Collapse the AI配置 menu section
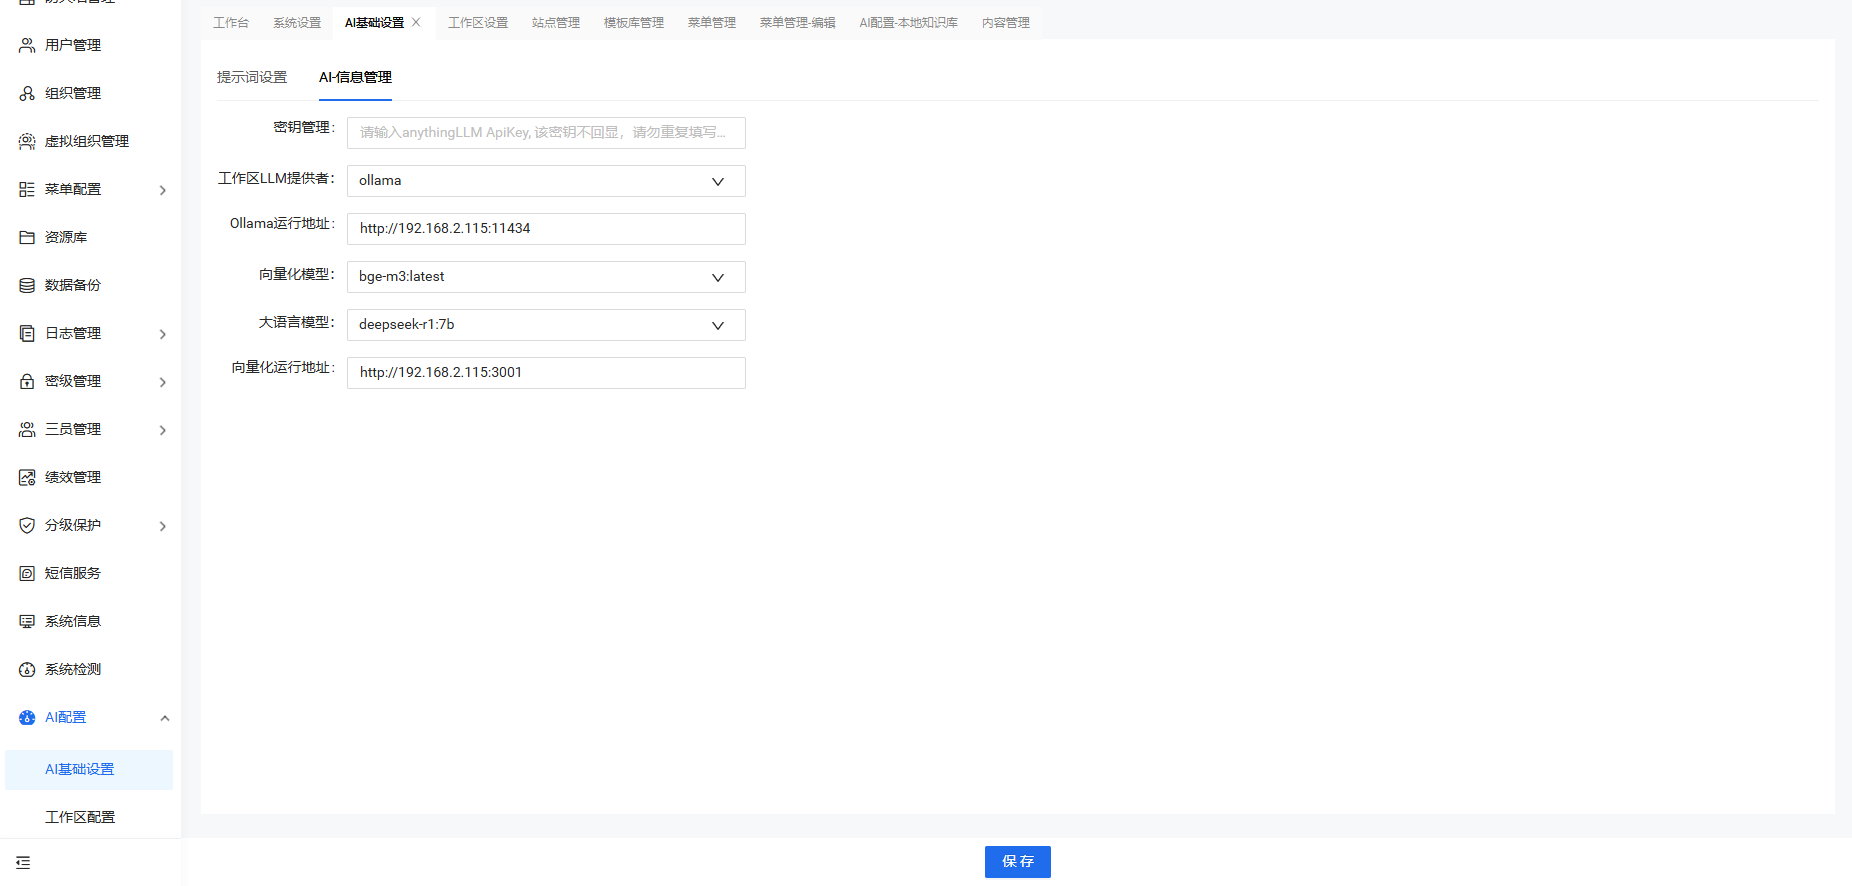 click(x=165, y=718)
